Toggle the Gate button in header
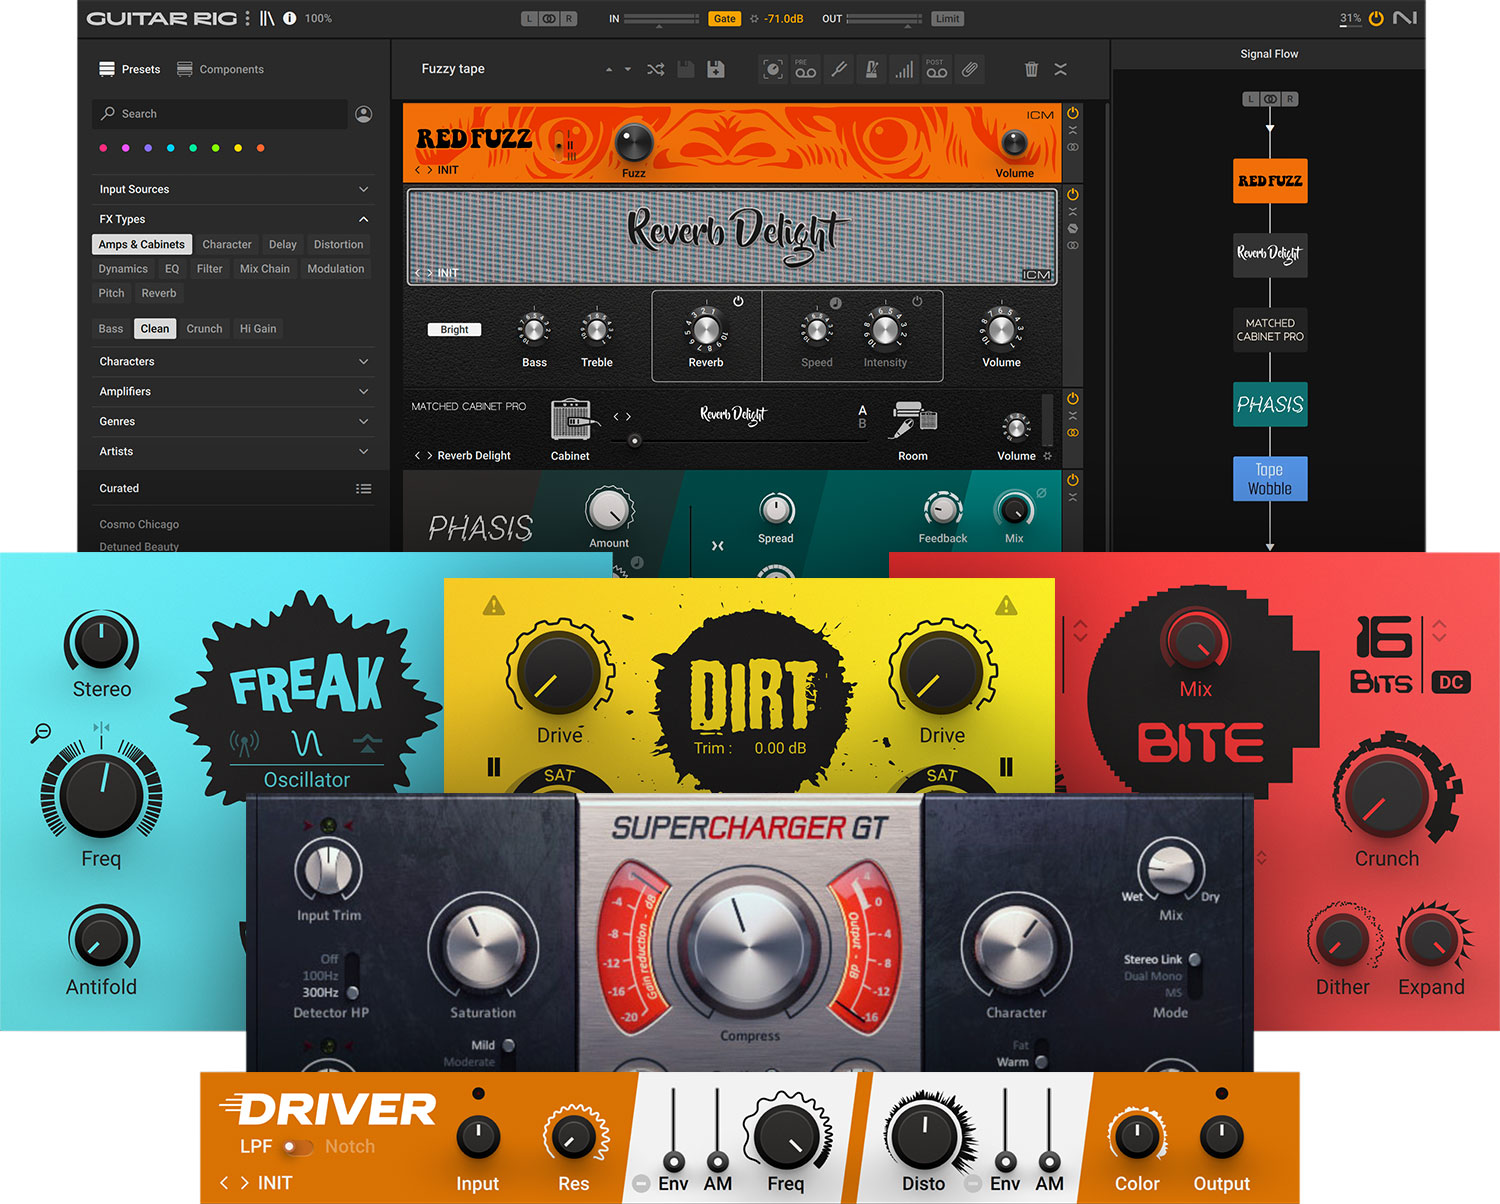 pyautogui.click(x=724, y=18)
